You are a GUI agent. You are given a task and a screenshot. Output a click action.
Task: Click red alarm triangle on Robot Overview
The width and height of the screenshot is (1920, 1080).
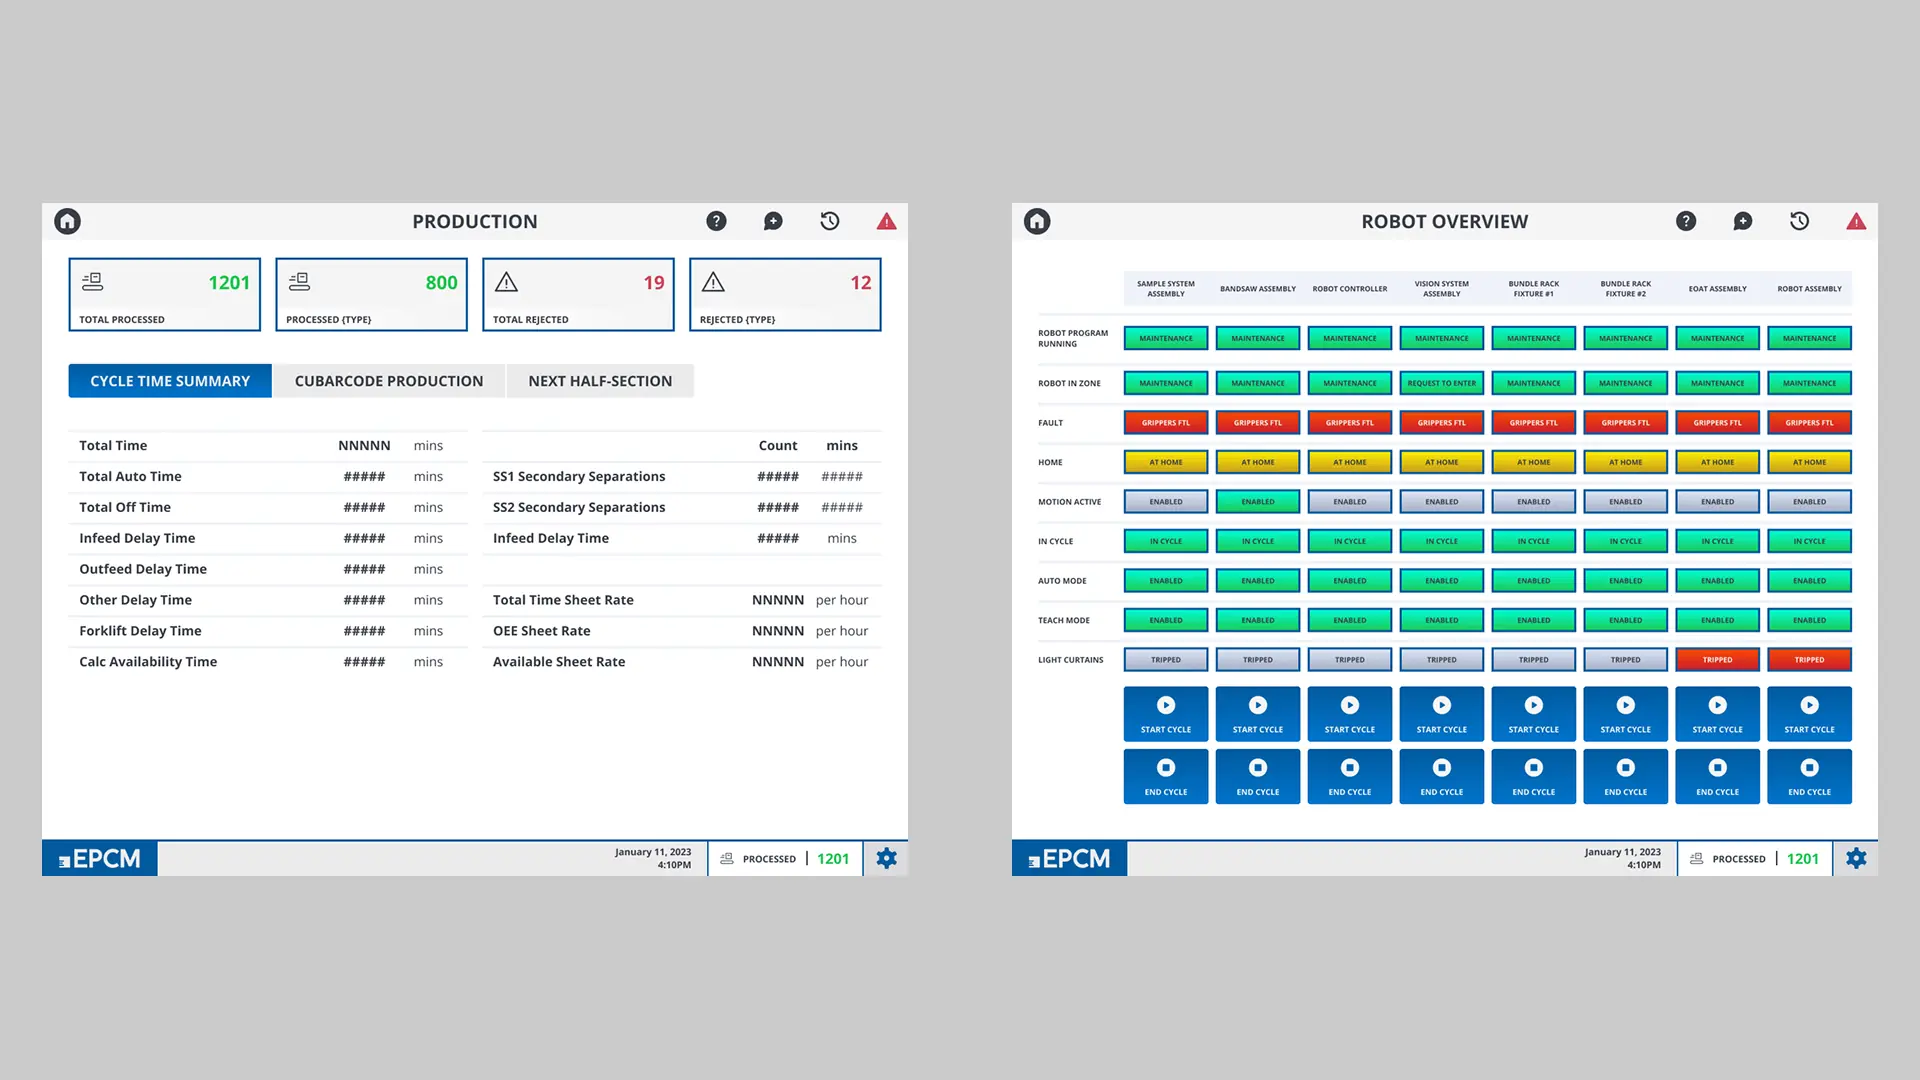coord(1856,221)
